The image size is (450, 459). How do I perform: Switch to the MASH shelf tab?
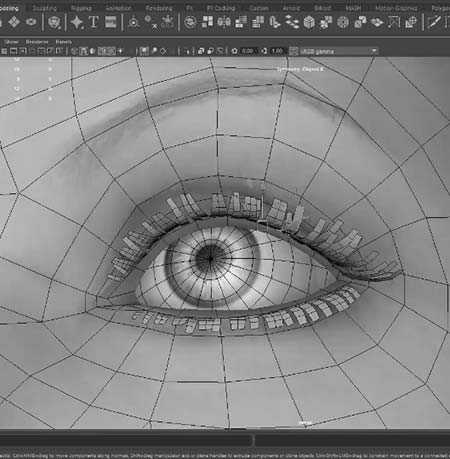(353, 8)
